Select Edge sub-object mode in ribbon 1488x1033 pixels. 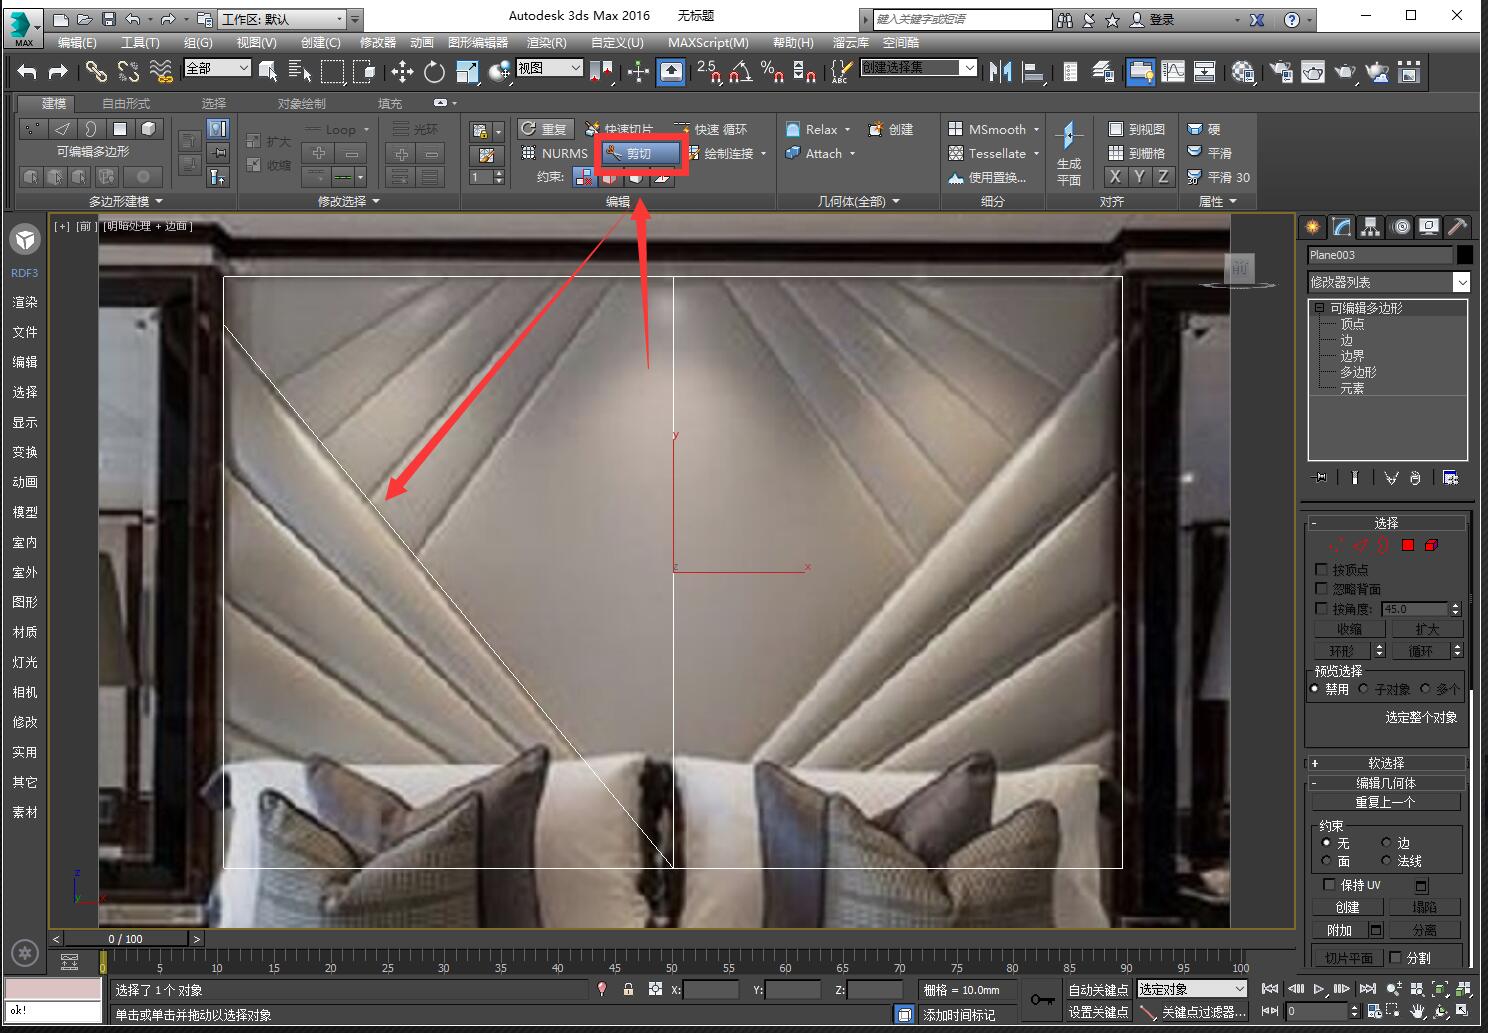click(62, 128)
